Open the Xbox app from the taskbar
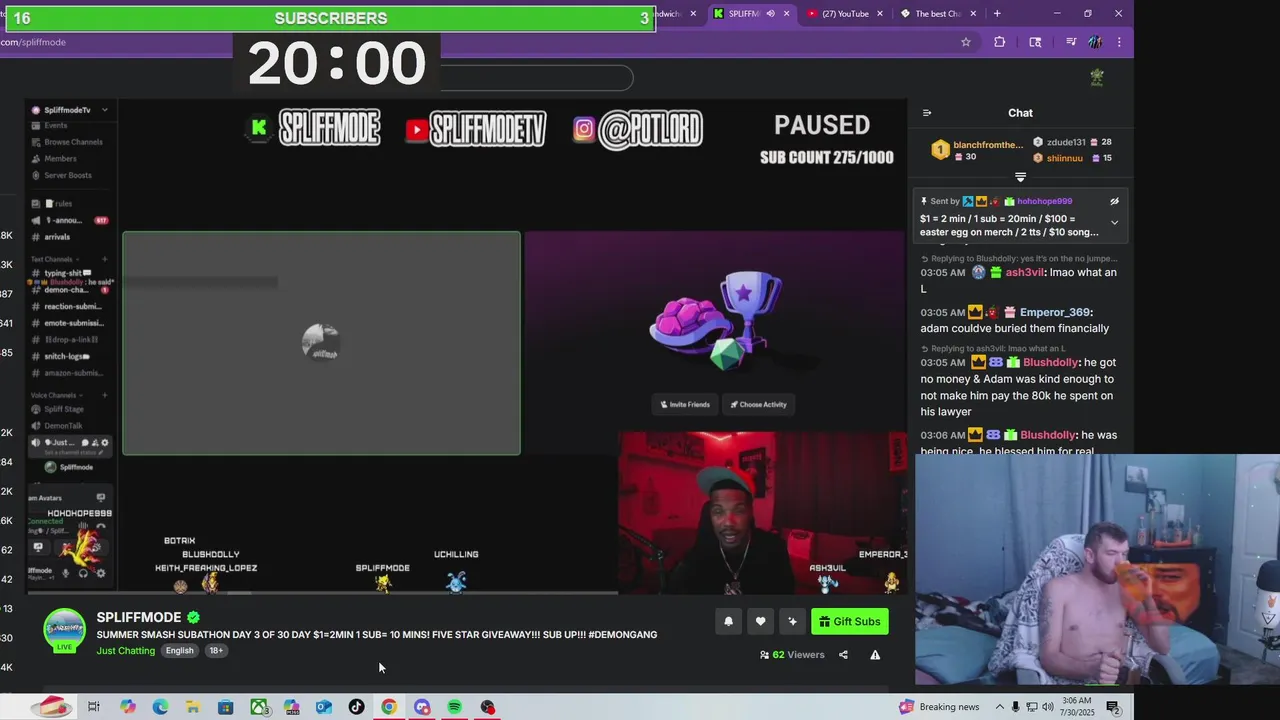1280x720 pixels. [259, 707]
